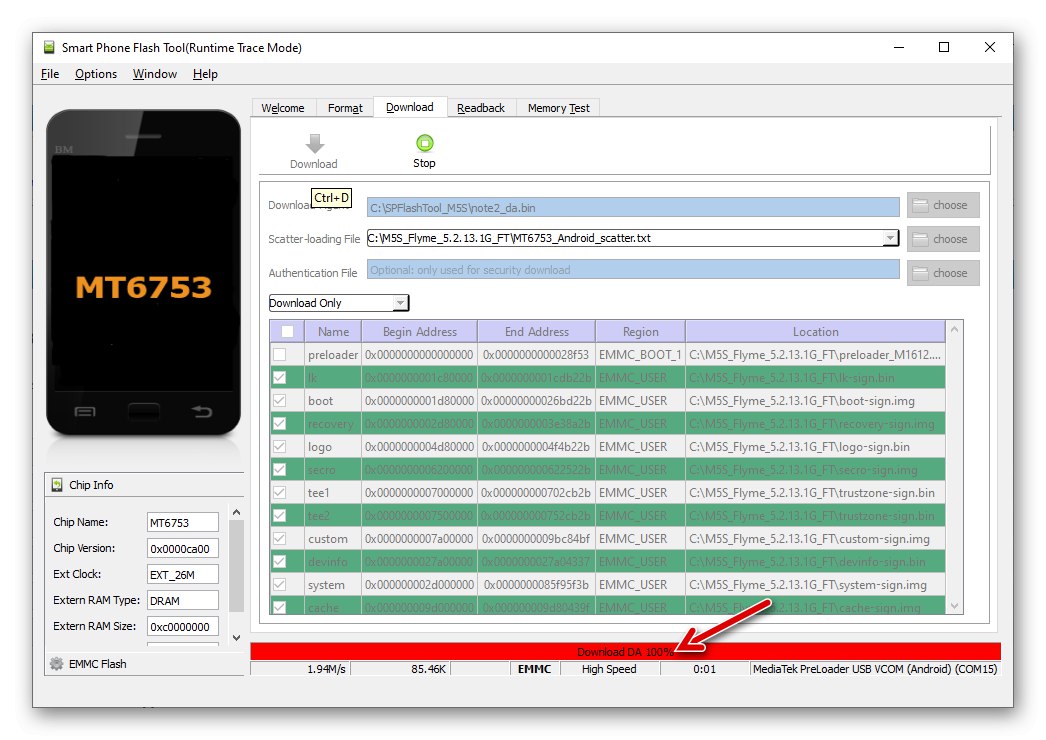1046x740 pixels.
Task: Expand the Scatter-loading File dropdown arrow
Action: click(891, 239)
